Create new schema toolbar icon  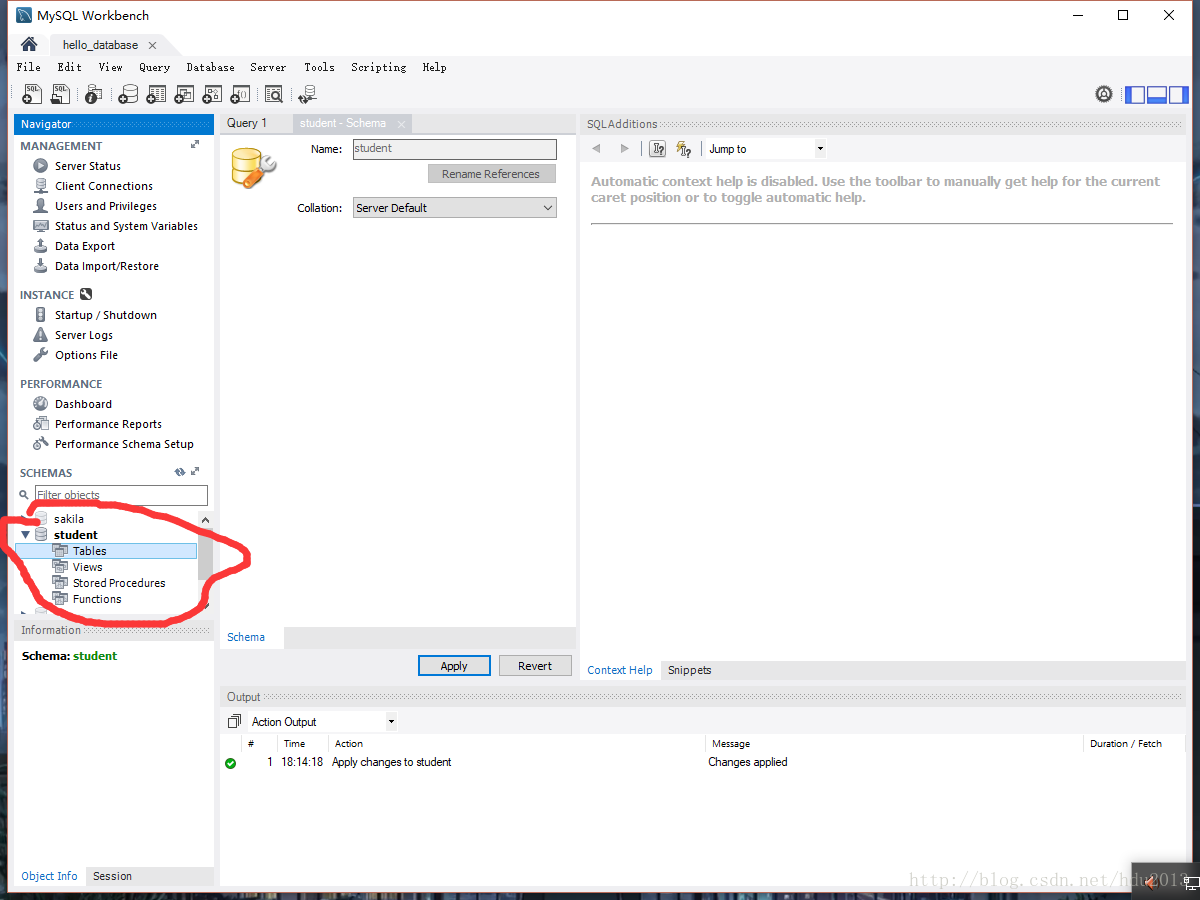[128, 94]
